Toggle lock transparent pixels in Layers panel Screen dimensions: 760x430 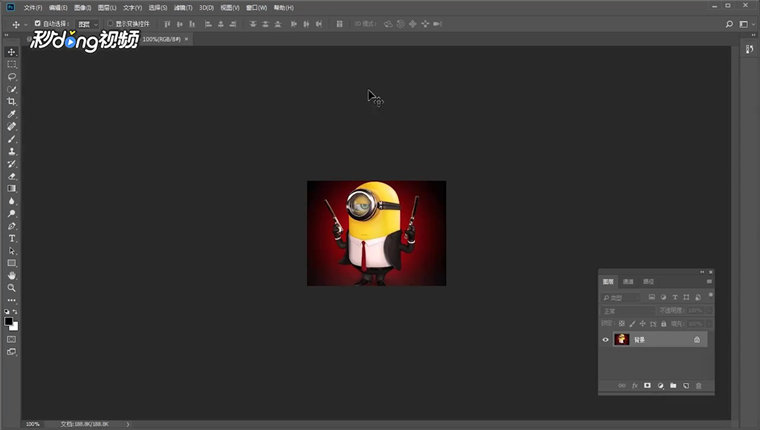click(x=622, y=324)
